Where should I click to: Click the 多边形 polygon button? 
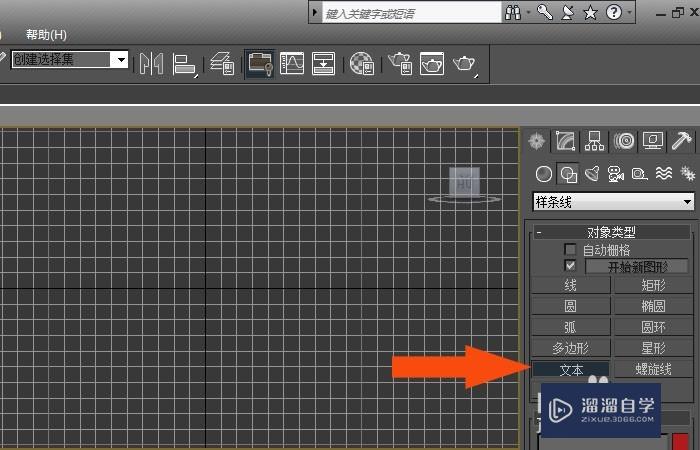coord(571,348)
